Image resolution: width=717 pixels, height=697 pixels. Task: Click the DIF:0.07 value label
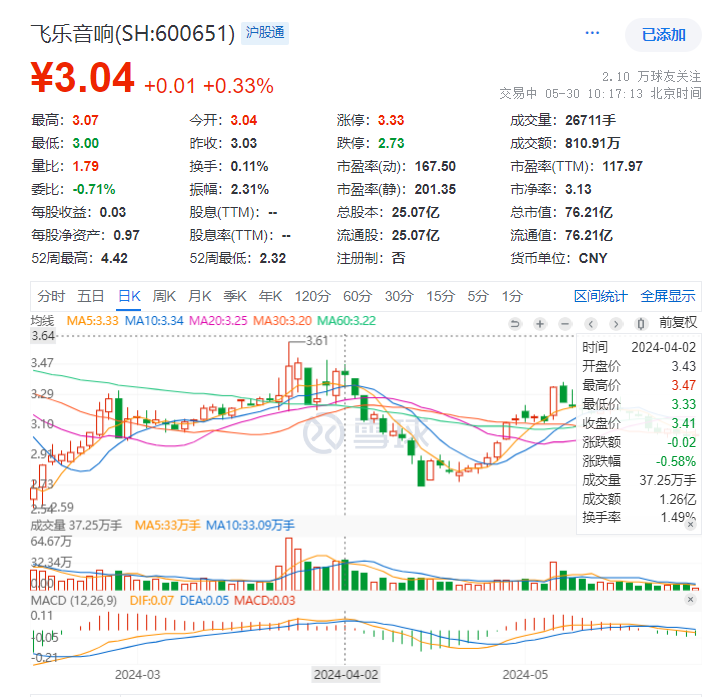[151, 600]
